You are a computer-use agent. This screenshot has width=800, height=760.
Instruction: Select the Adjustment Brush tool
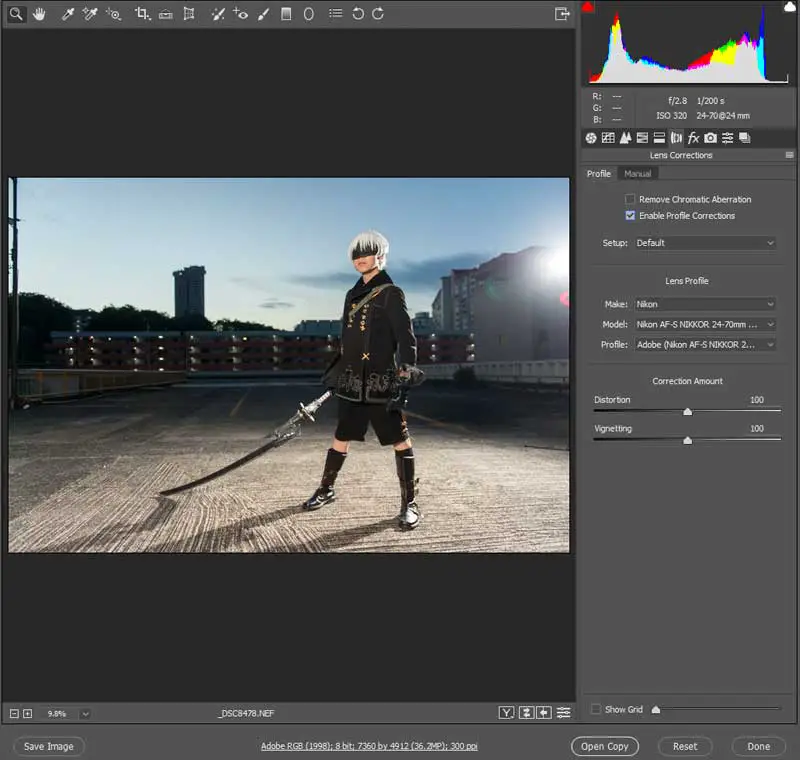coord(263,14)
